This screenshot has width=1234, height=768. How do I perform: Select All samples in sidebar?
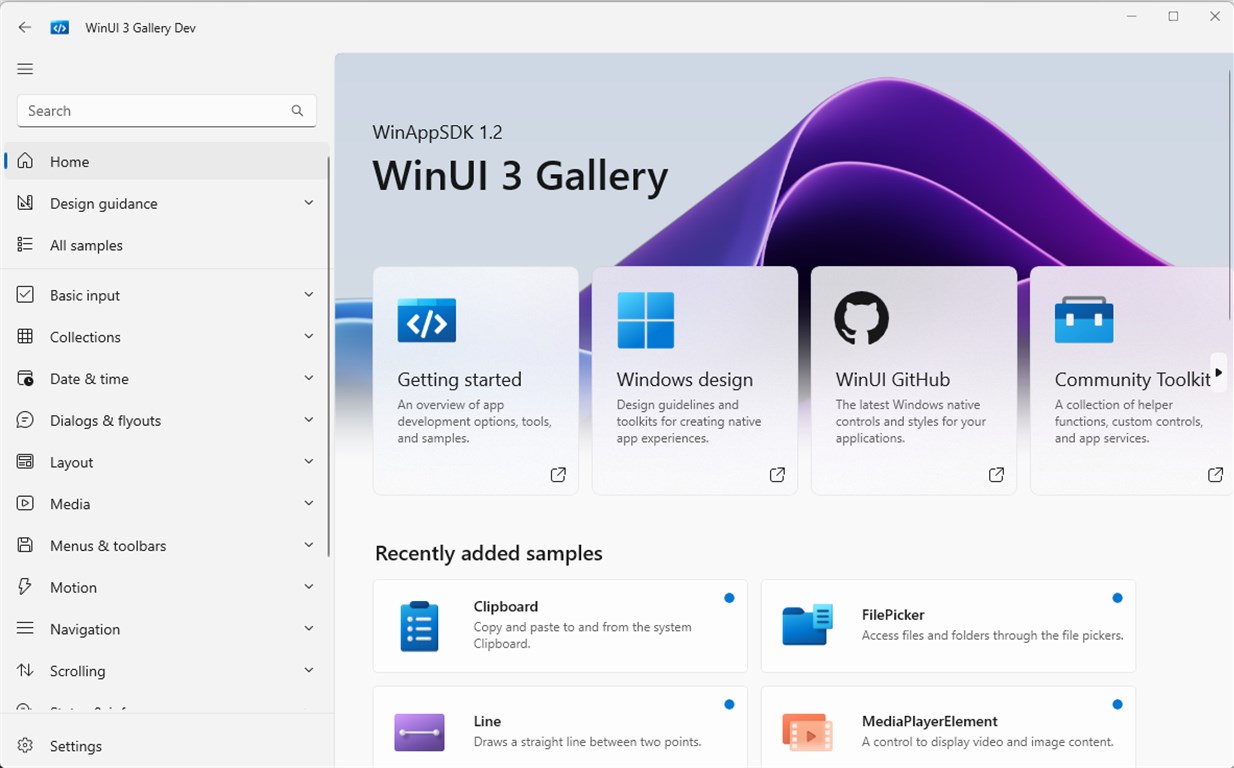[x=166, y=245]
